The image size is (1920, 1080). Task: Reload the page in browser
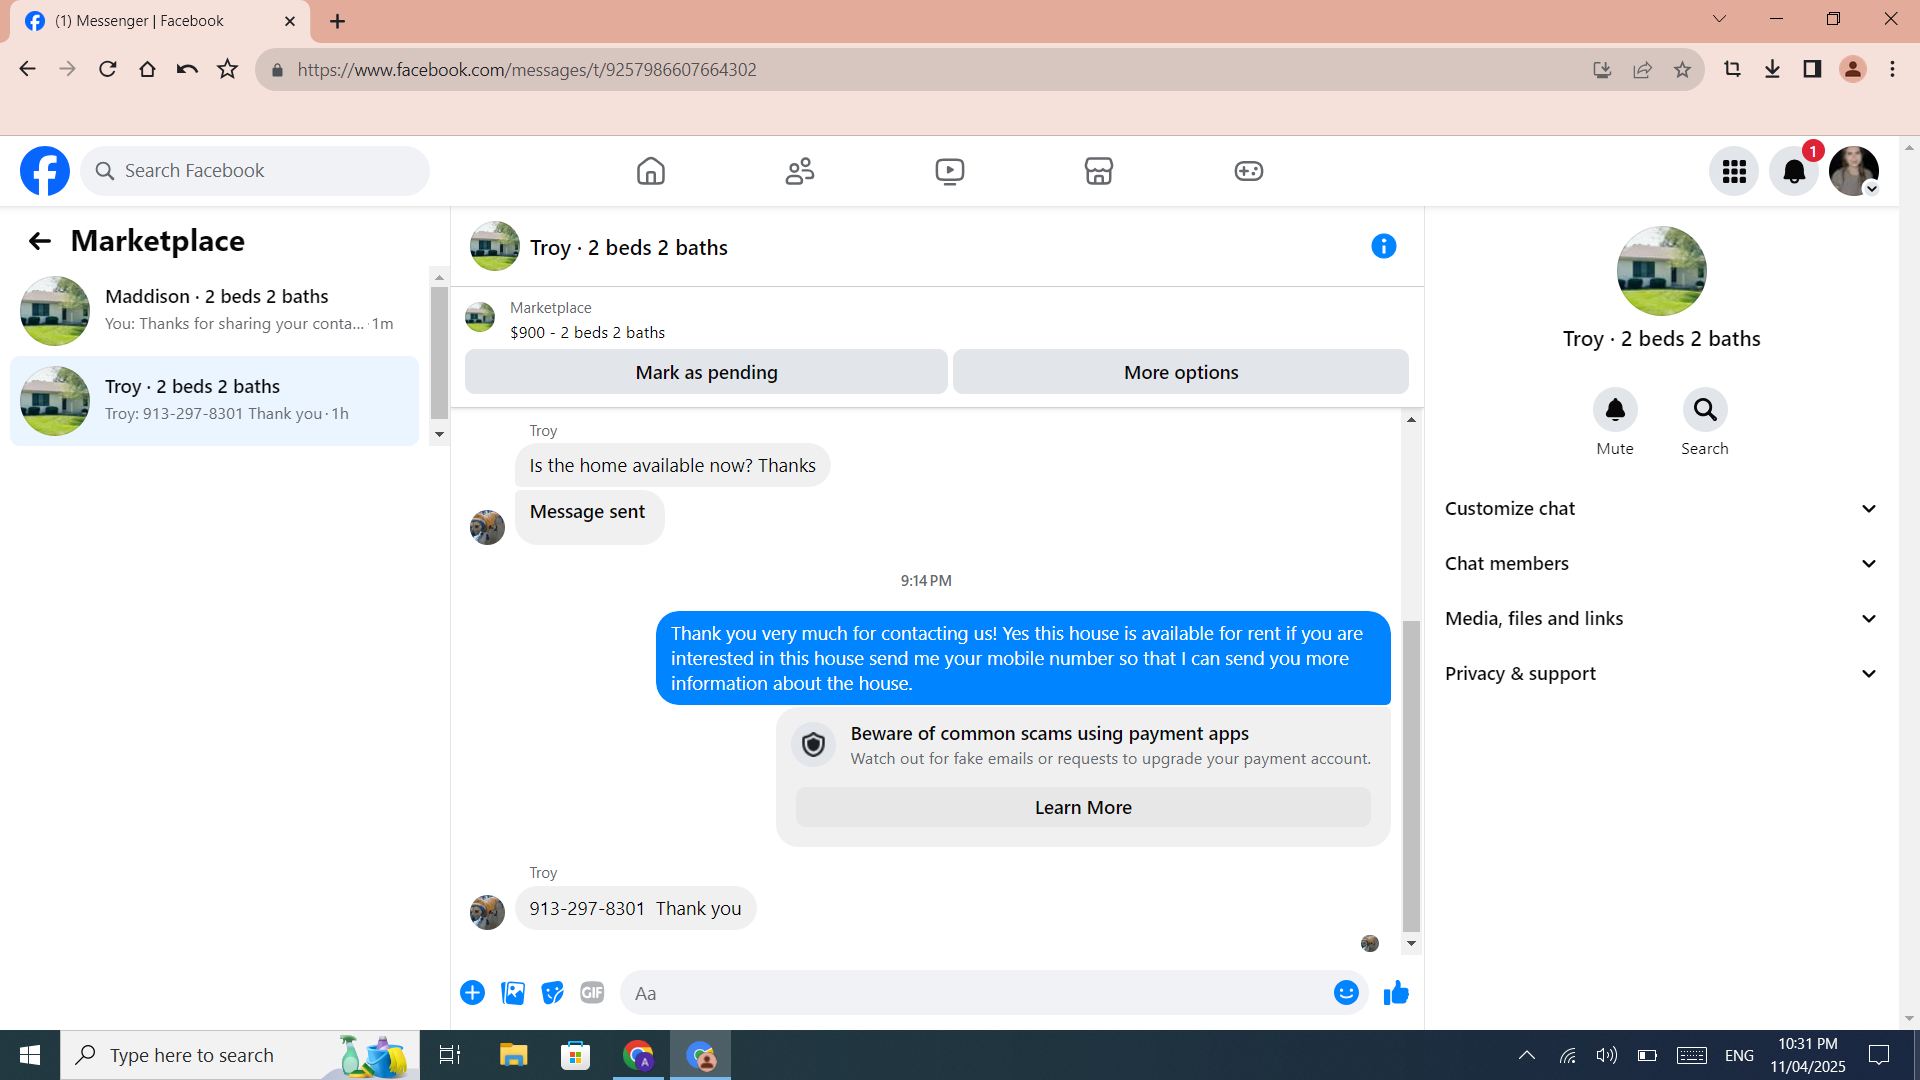pyautogui.click(x=108, y=69)
